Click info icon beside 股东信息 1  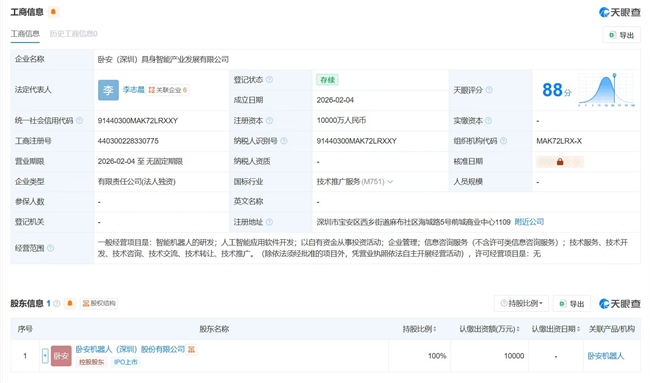point(56,303)
